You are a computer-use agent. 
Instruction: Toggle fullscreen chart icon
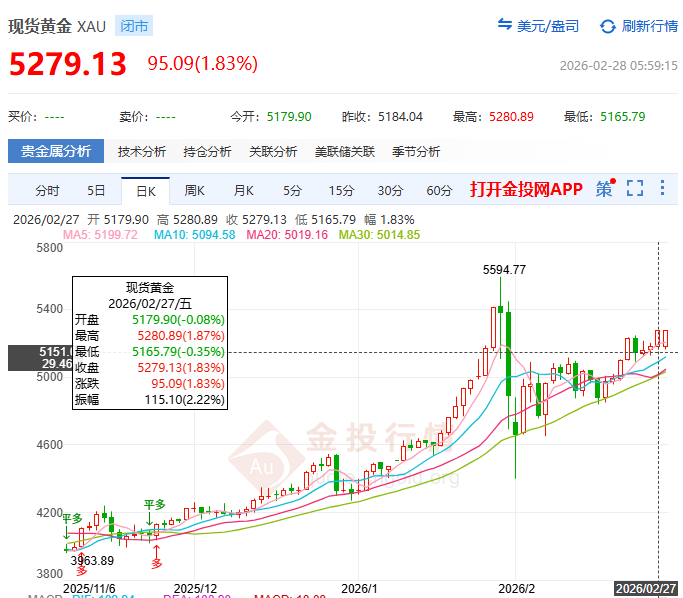coord(635,188)
